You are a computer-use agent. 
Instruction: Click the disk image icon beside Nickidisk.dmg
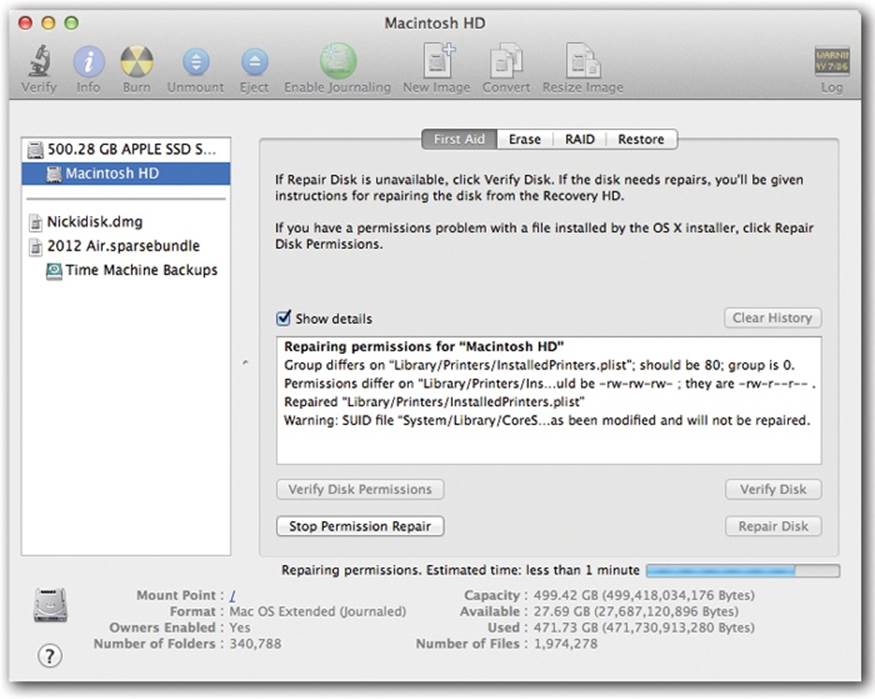(x=36, y=222)
